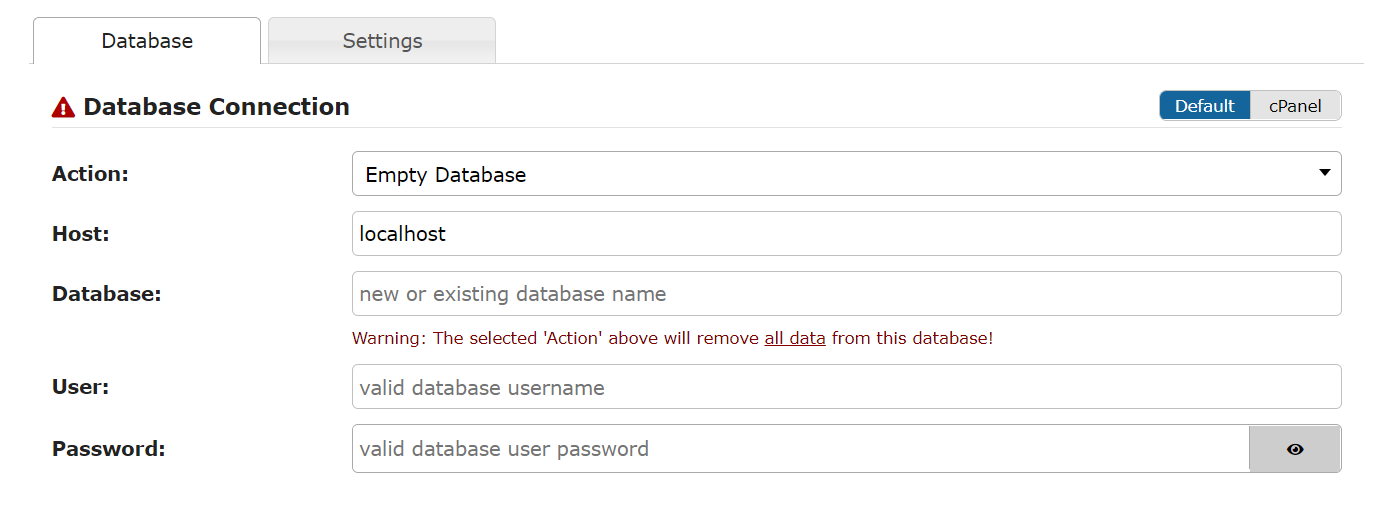Image resolution: width=1399 pixels, height=522 pixels.
Task: Open the Settings tab
Action: pos(382,41)
